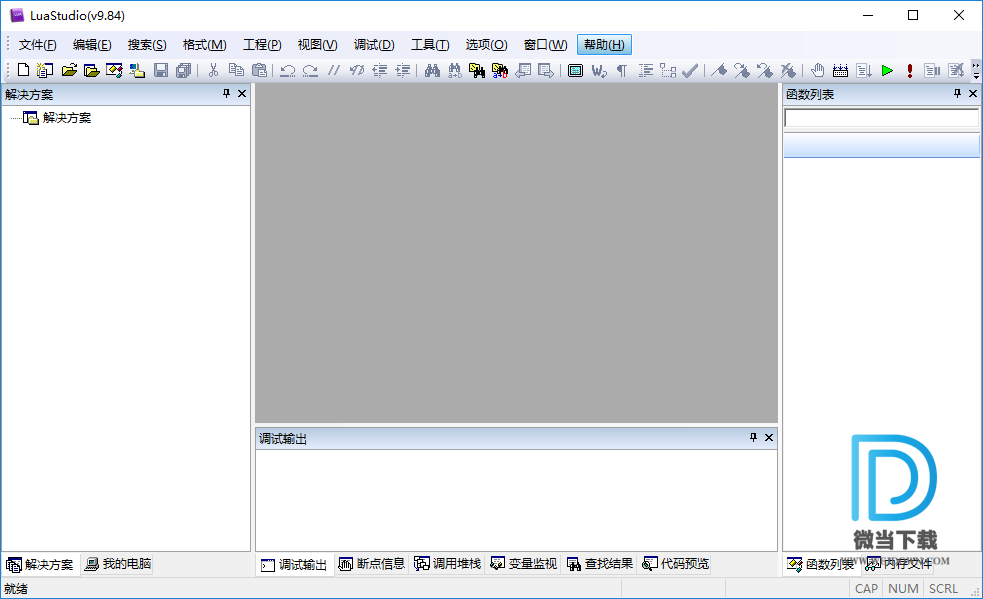Open the 调试(D) menu

374,45
